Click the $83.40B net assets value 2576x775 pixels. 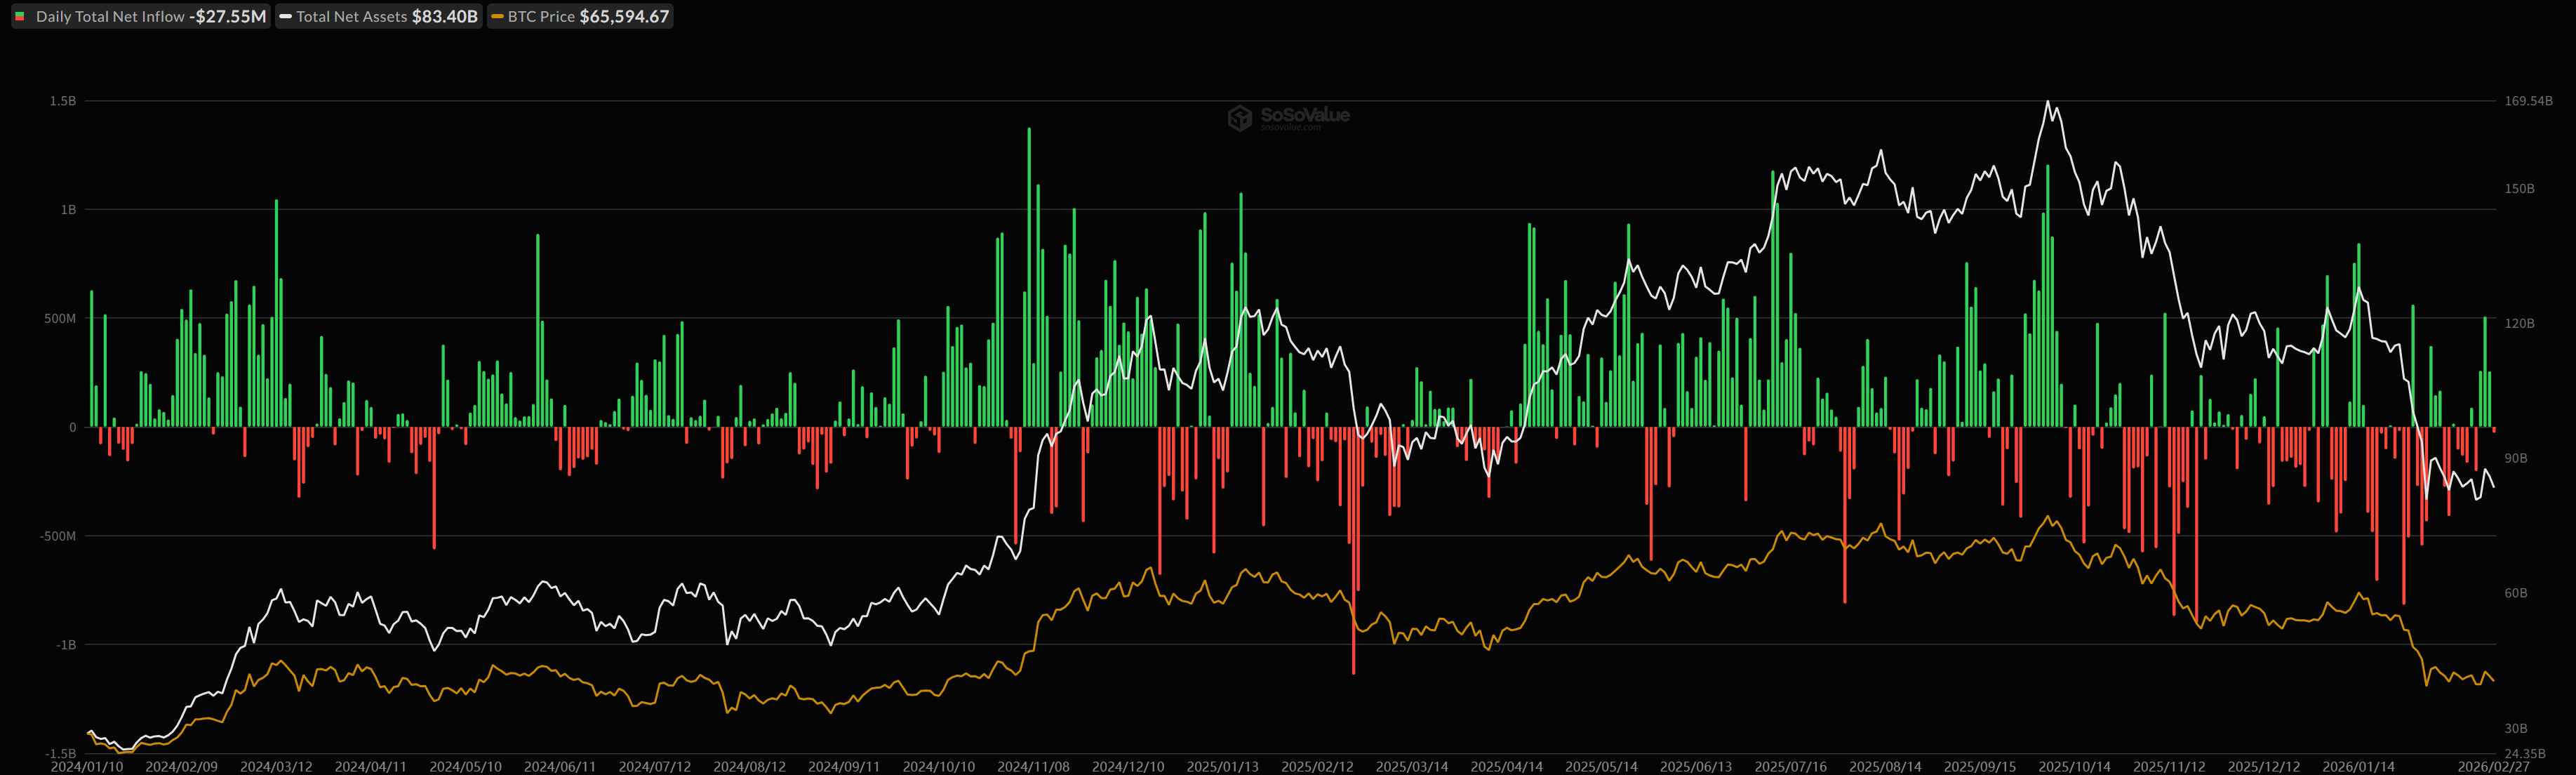[x=444, y=17]
